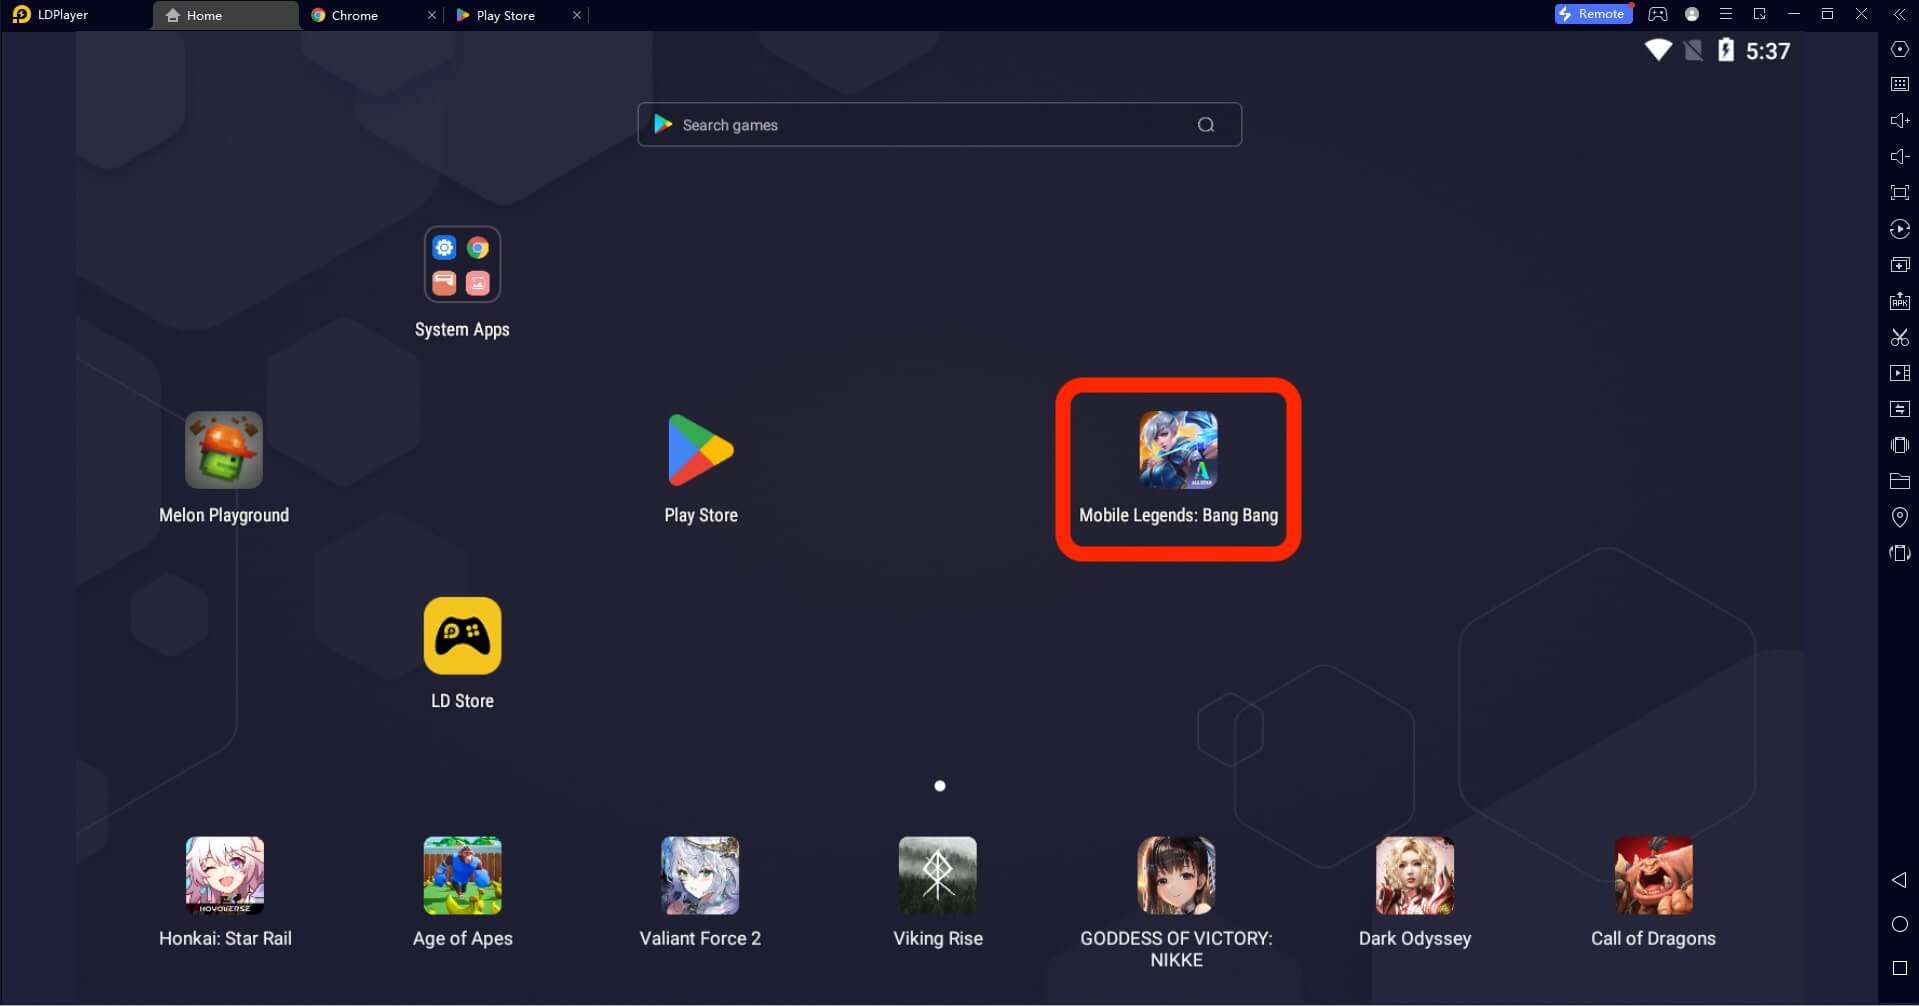Open user account avatar icon
Viewport: 1919px width, 1006px height.
pos(1692,14)
